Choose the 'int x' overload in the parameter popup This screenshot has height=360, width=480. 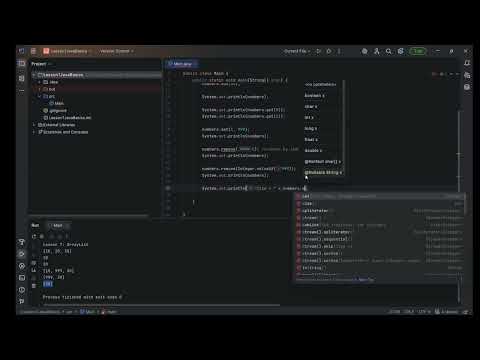tap(309, 118)
